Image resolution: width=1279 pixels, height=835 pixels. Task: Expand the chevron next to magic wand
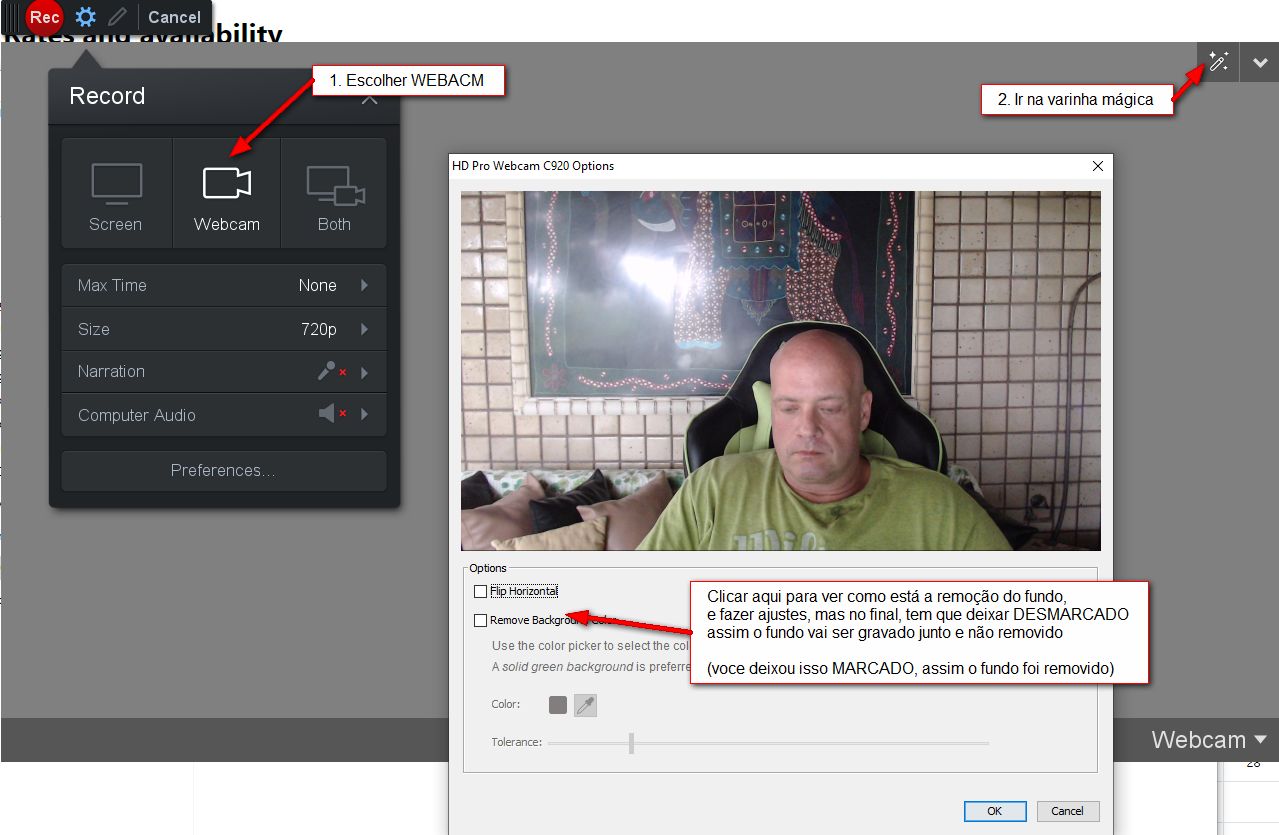coord(1259,63)
